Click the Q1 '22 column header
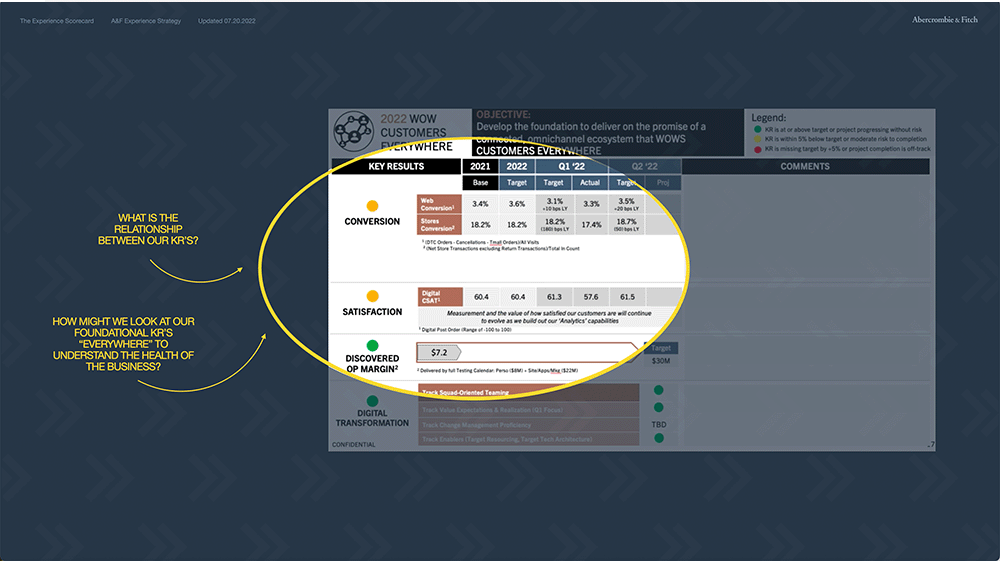The height and width of the screenshot is (563, 1000). pyautogui.click(x=570, y=166)
